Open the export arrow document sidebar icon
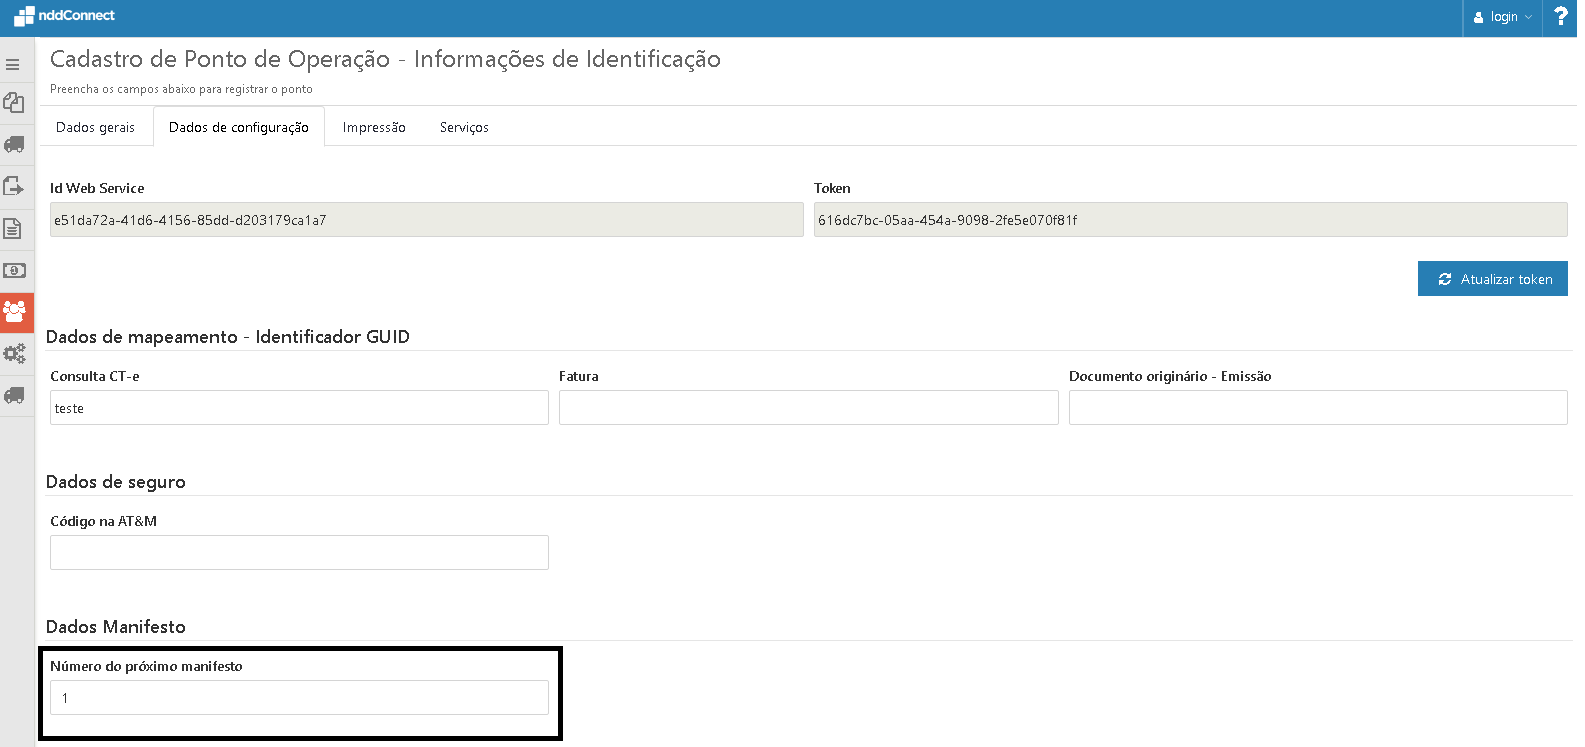The height and width of the screenshot is (747, 1585). 13,186
